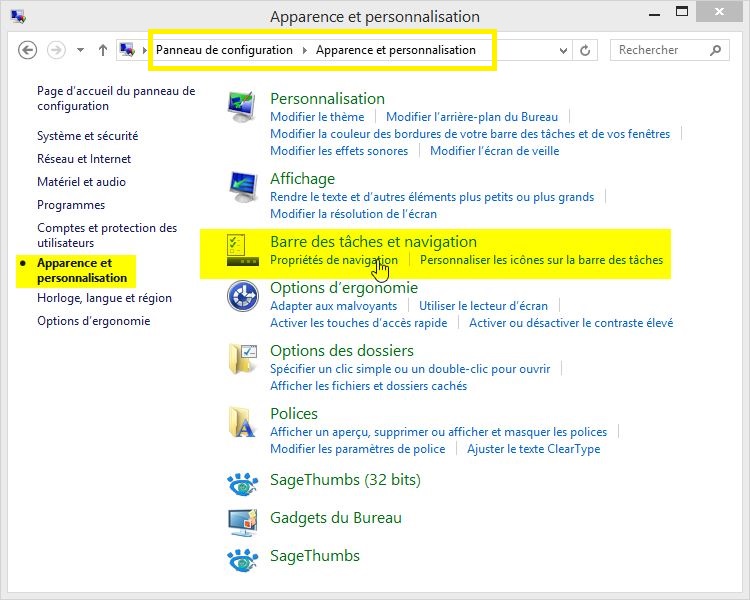The height and width of the screenshot is (600, 750).
Task: Expand the address bar history dropdown
Action: click(565, 50)
